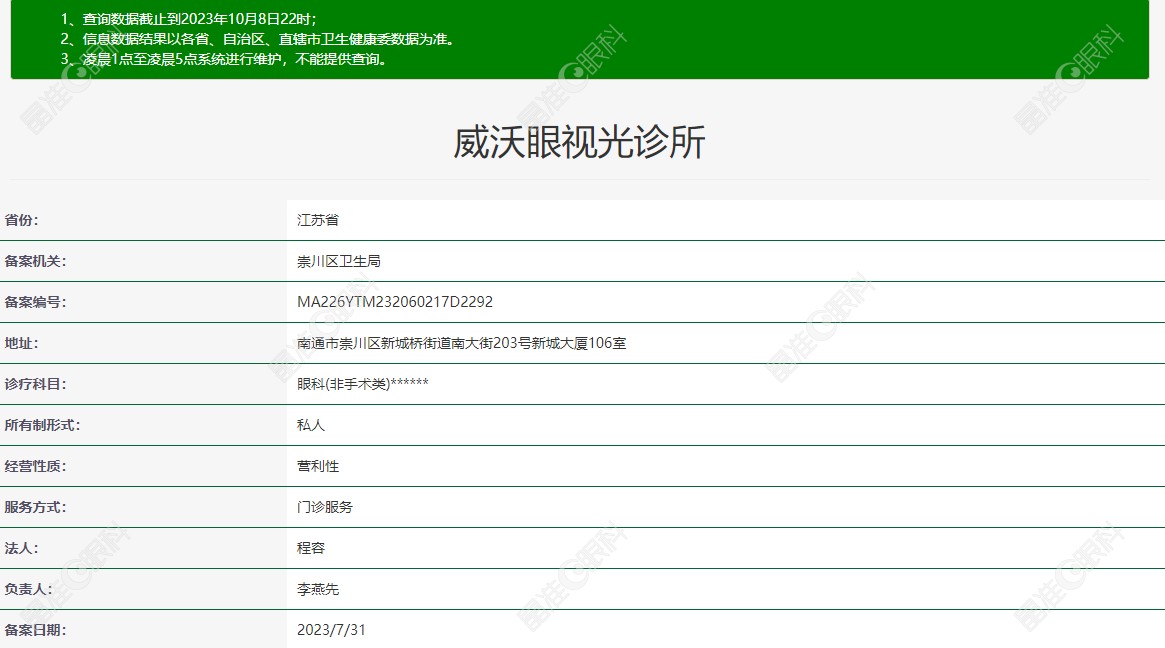Click the filing date 2023/7/31
This screenshot has height=648, width=1165.
point(331,630)
